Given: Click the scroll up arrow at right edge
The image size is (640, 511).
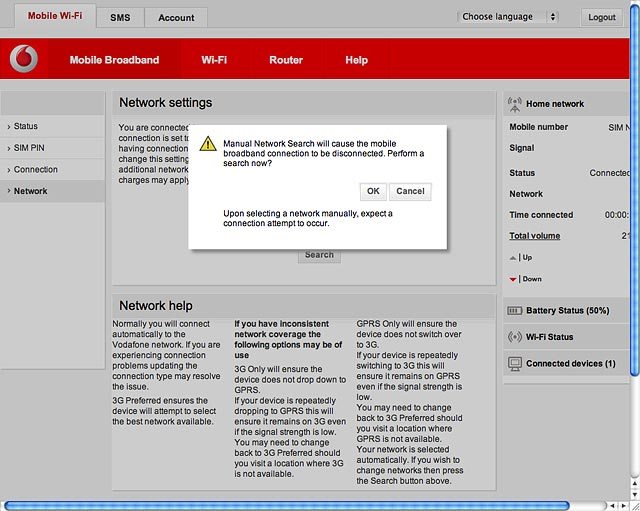Looking at the screenshot, I should click(x=635, y=484).
